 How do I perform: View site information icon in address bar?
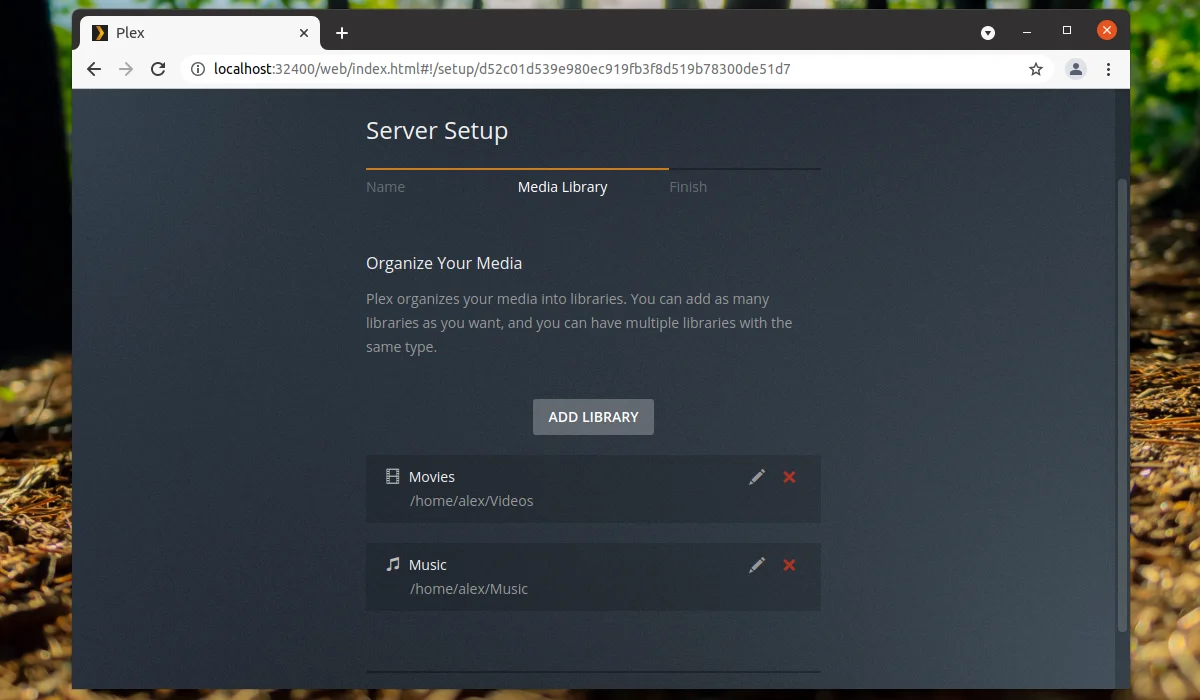[x=197, y=69]
